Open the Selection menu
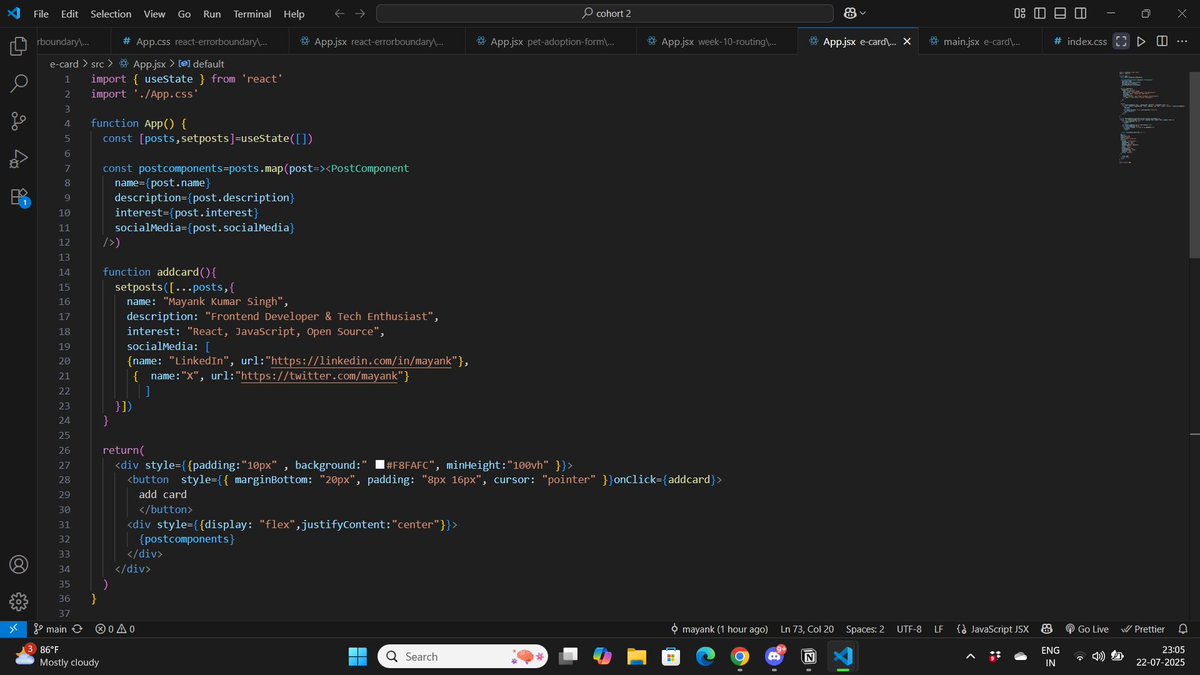The width and height of the screenshot is (1200, 675). tap(110, 14)
